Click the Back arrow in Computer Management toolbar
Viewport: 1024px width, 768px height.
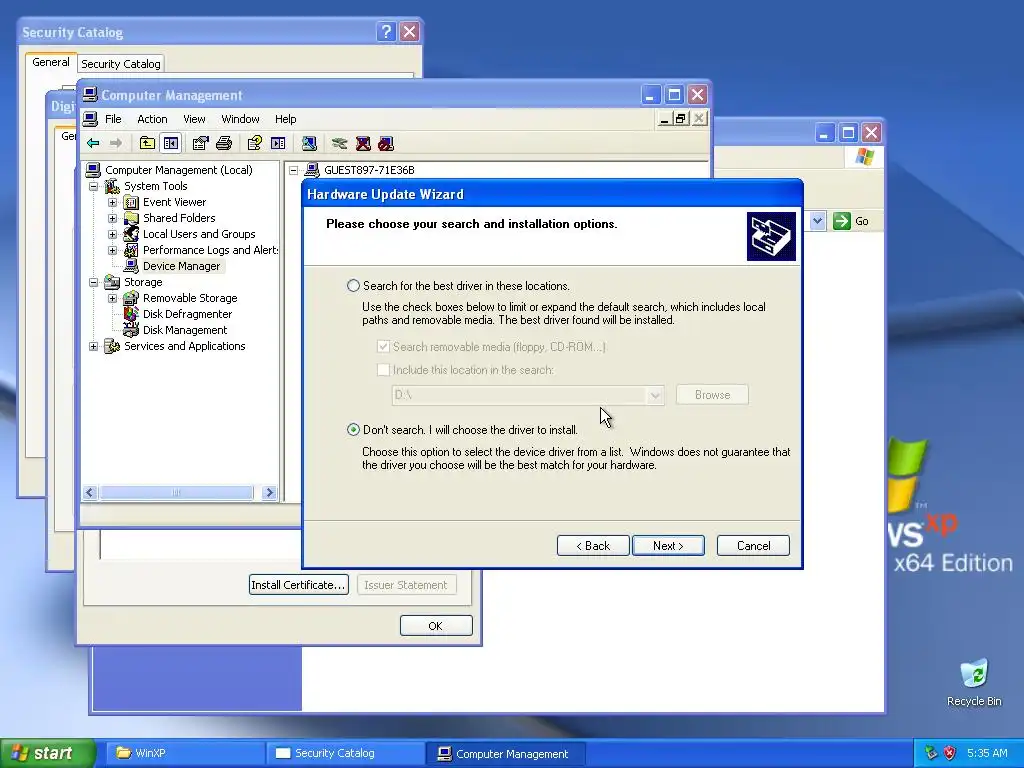tap(93, 143)
